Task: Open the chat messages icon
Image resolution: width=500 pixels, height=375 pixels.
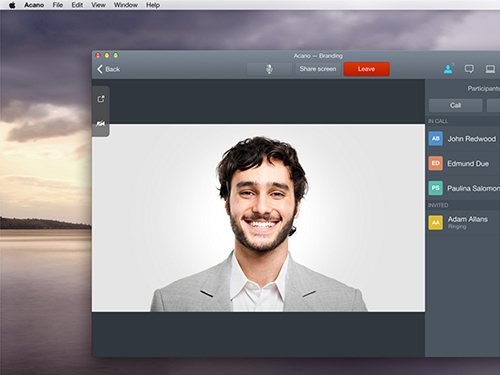Action: click(x=469, y=69)
